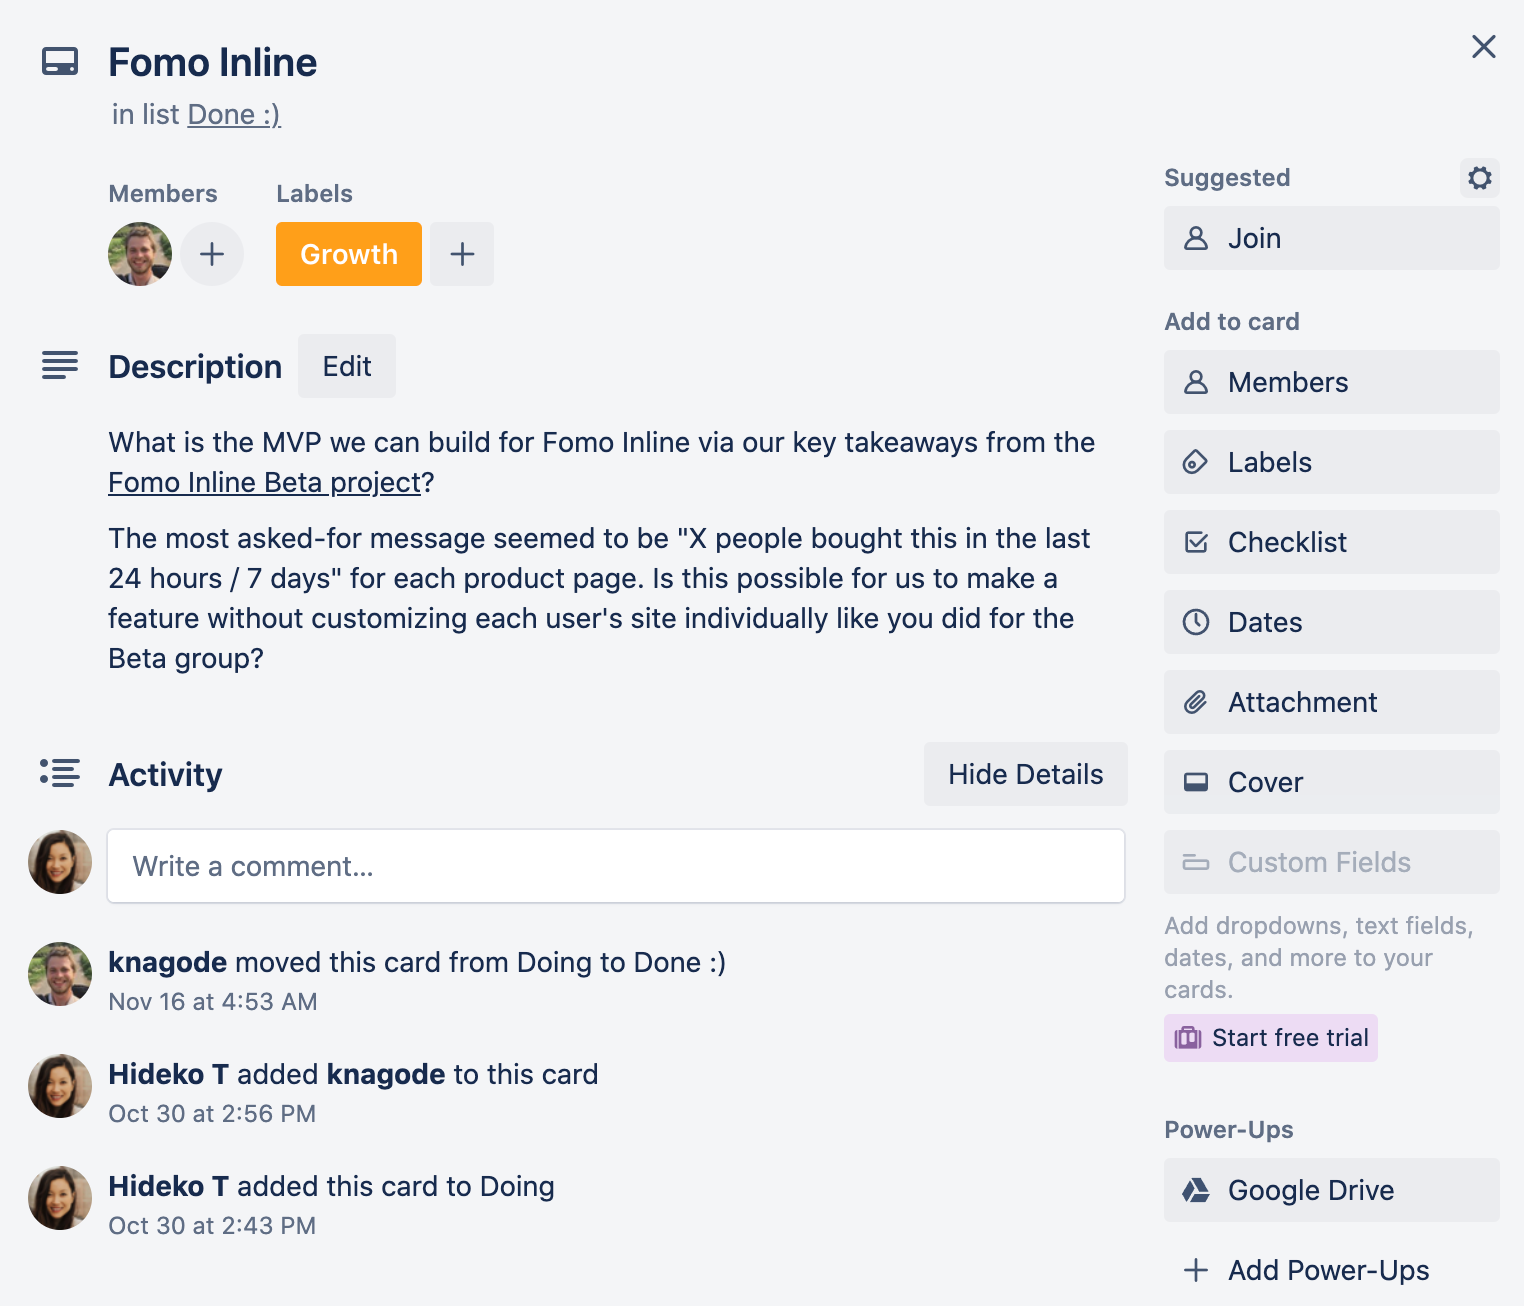Open knagode's profile from moved-card activity
This screenshot has height=1306, width=1524.
pos(168,962)
